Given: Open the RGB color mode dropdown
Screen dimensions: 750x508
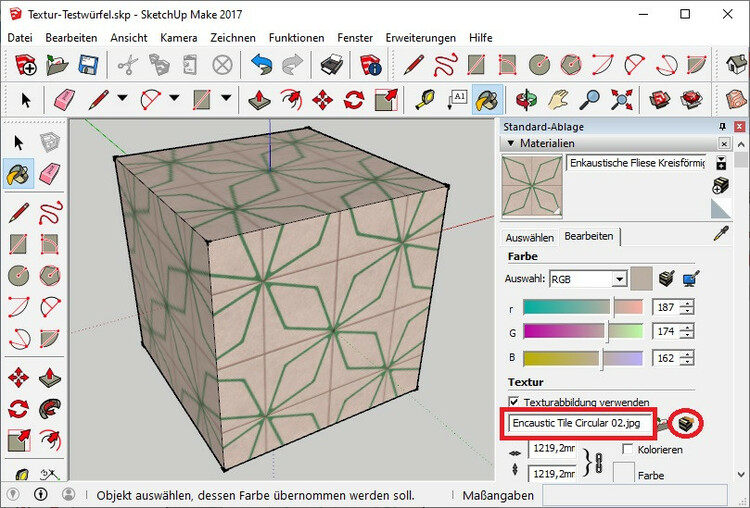Looking at the screenshot, I should click(x=619, y=279).
